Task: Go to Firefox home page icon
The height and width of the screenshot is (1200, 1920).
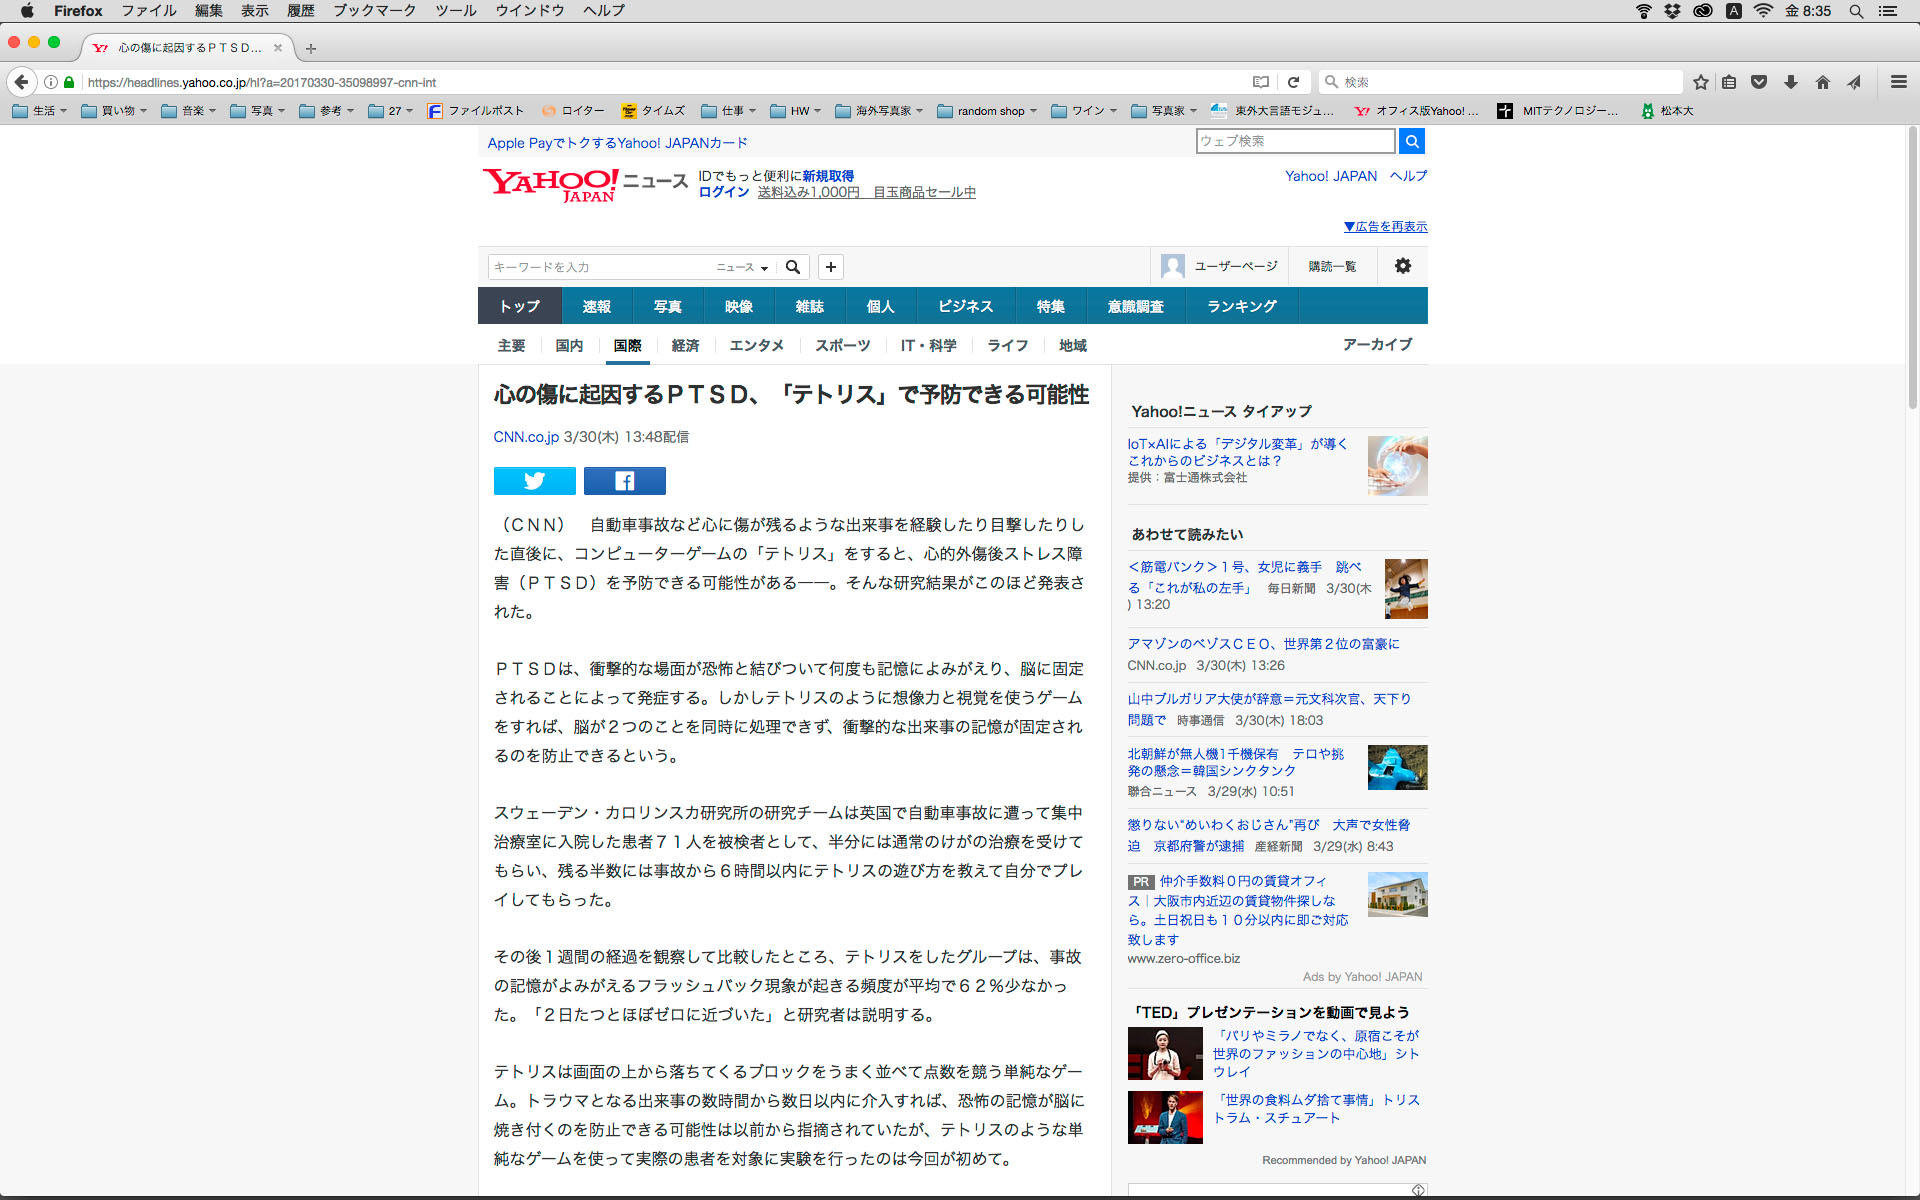Action: pos(1822,82)
